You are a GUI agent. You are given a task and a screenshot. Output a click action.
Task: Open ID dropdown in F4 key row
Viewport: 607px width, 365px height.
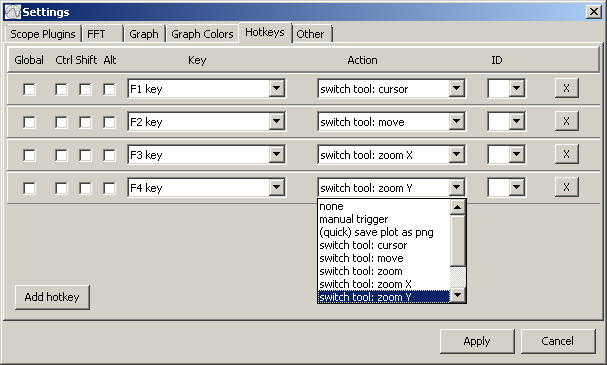pyautogui.click(x=506, y=188)
